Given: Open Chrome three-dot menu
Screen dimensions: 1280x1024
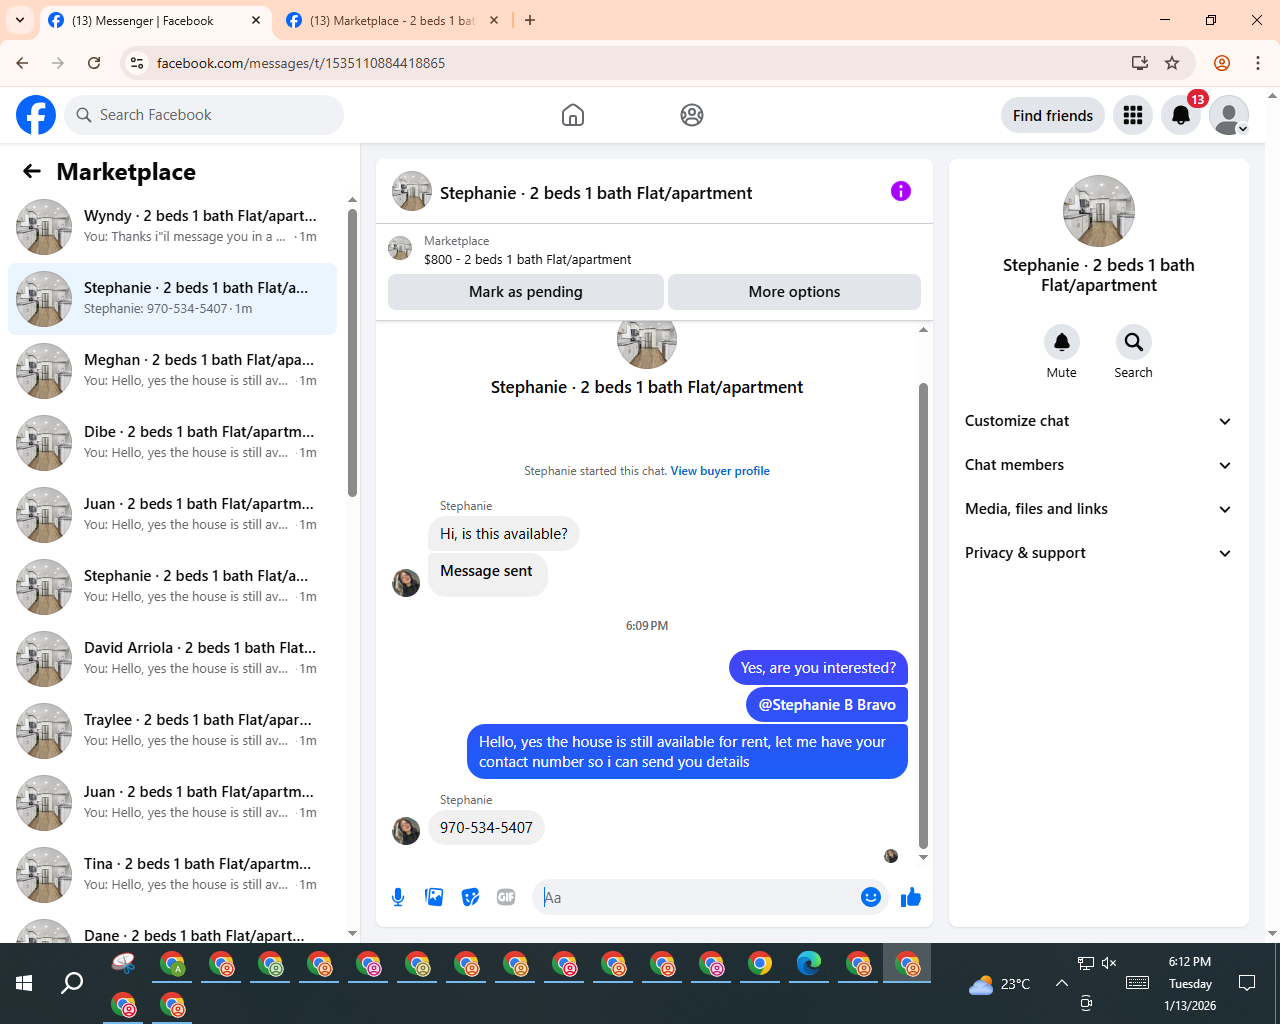Looking at the screenshot, I should (x=1258, y=63).
